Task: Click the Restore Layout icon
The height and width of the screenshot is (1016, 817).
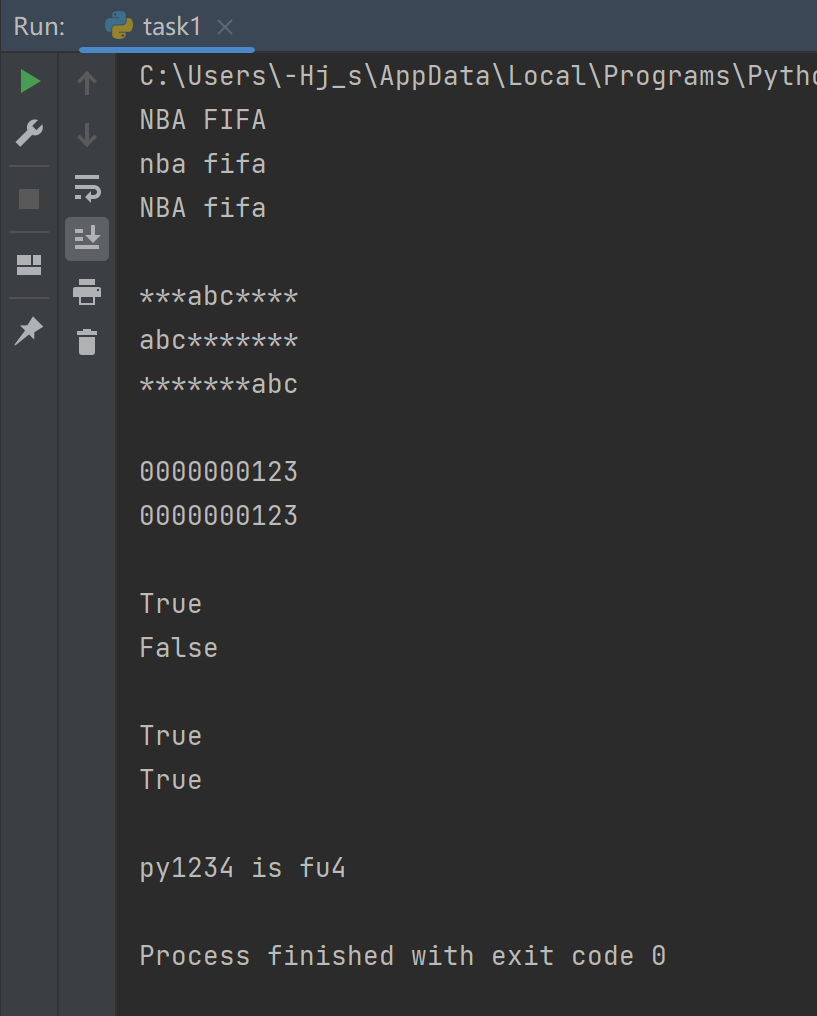Action: tap(30, 265)
